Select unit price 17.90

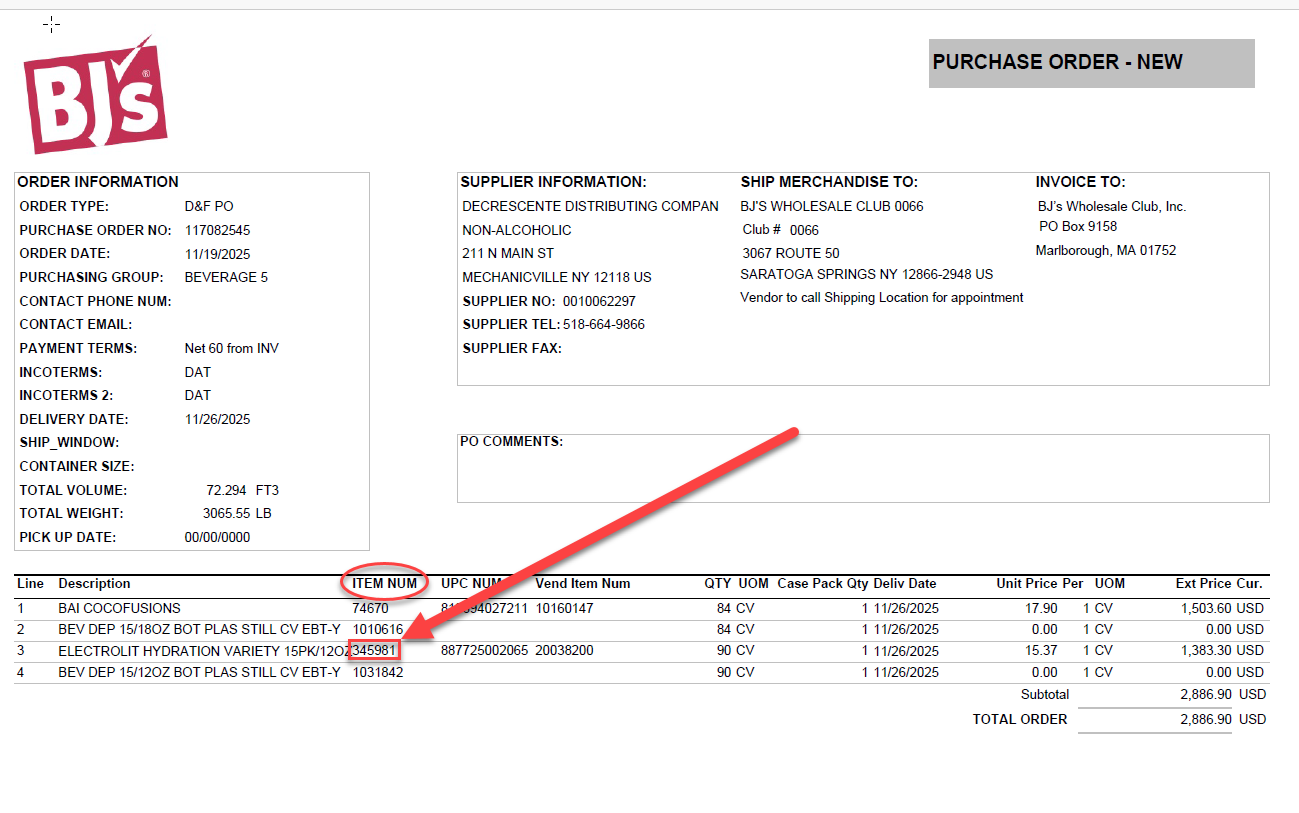(x=1041, y=608)
